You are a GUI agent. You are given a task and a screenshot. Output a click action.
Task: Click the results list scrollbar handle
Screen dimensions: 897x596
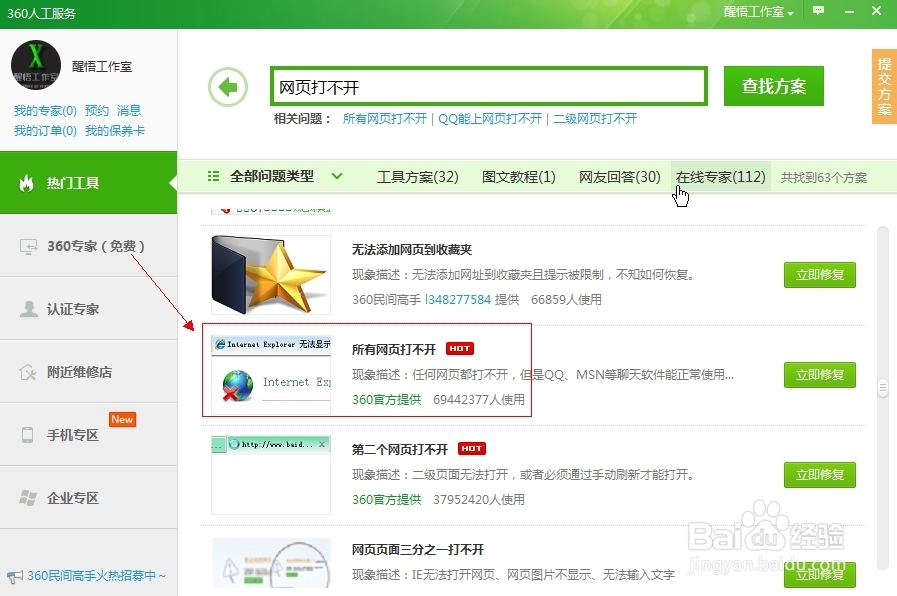pos(883,388)
